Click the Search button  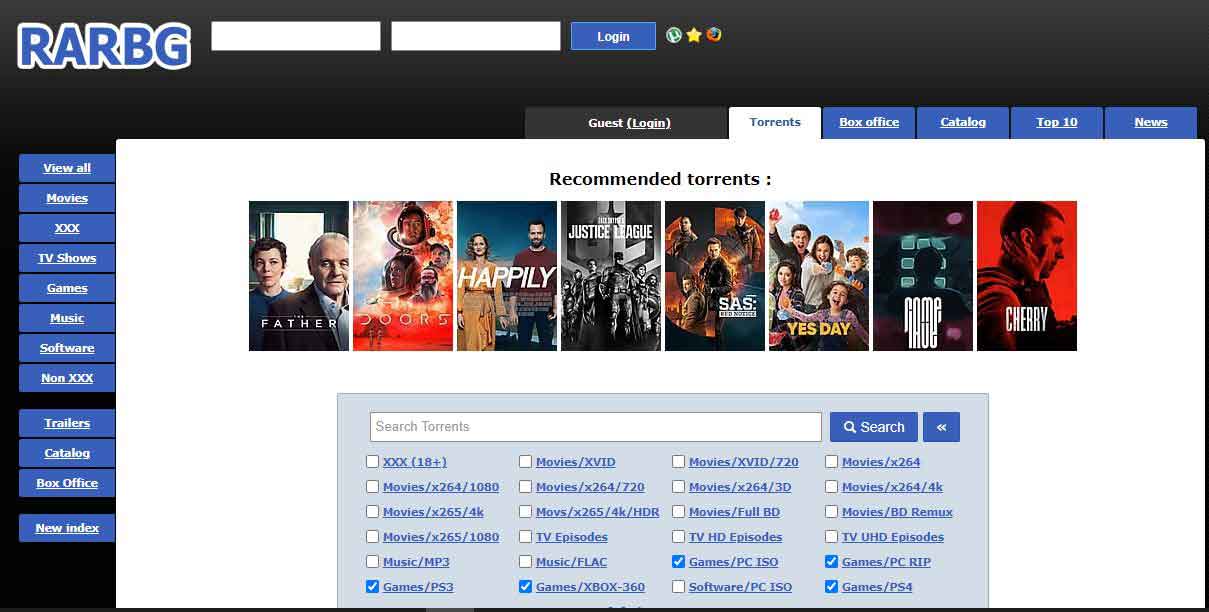(x=874, y=427)
